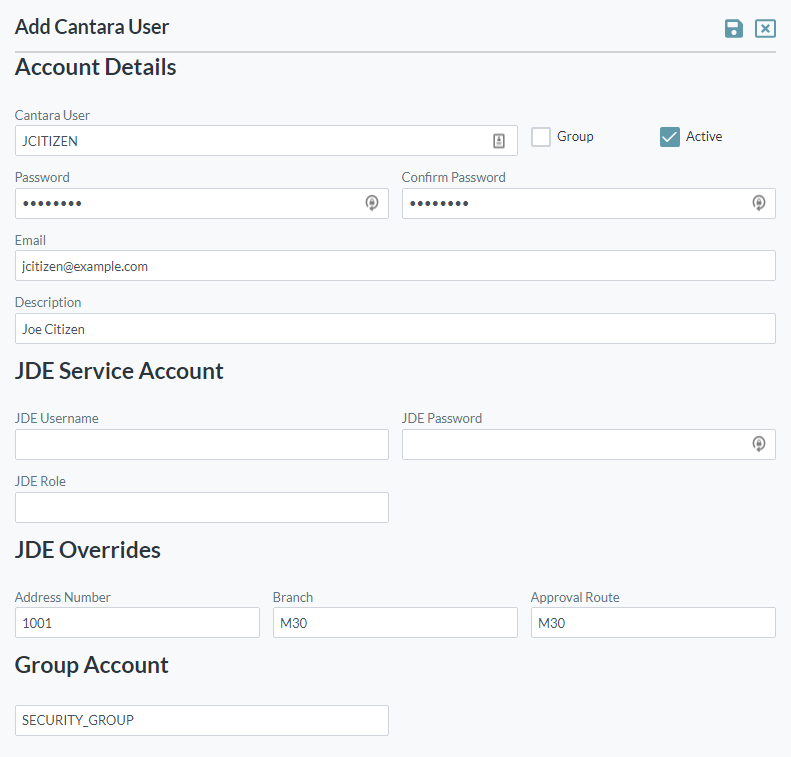Click into the JDE Password field
The width and height of the screenshot is (791, 757).
[575, 445]
